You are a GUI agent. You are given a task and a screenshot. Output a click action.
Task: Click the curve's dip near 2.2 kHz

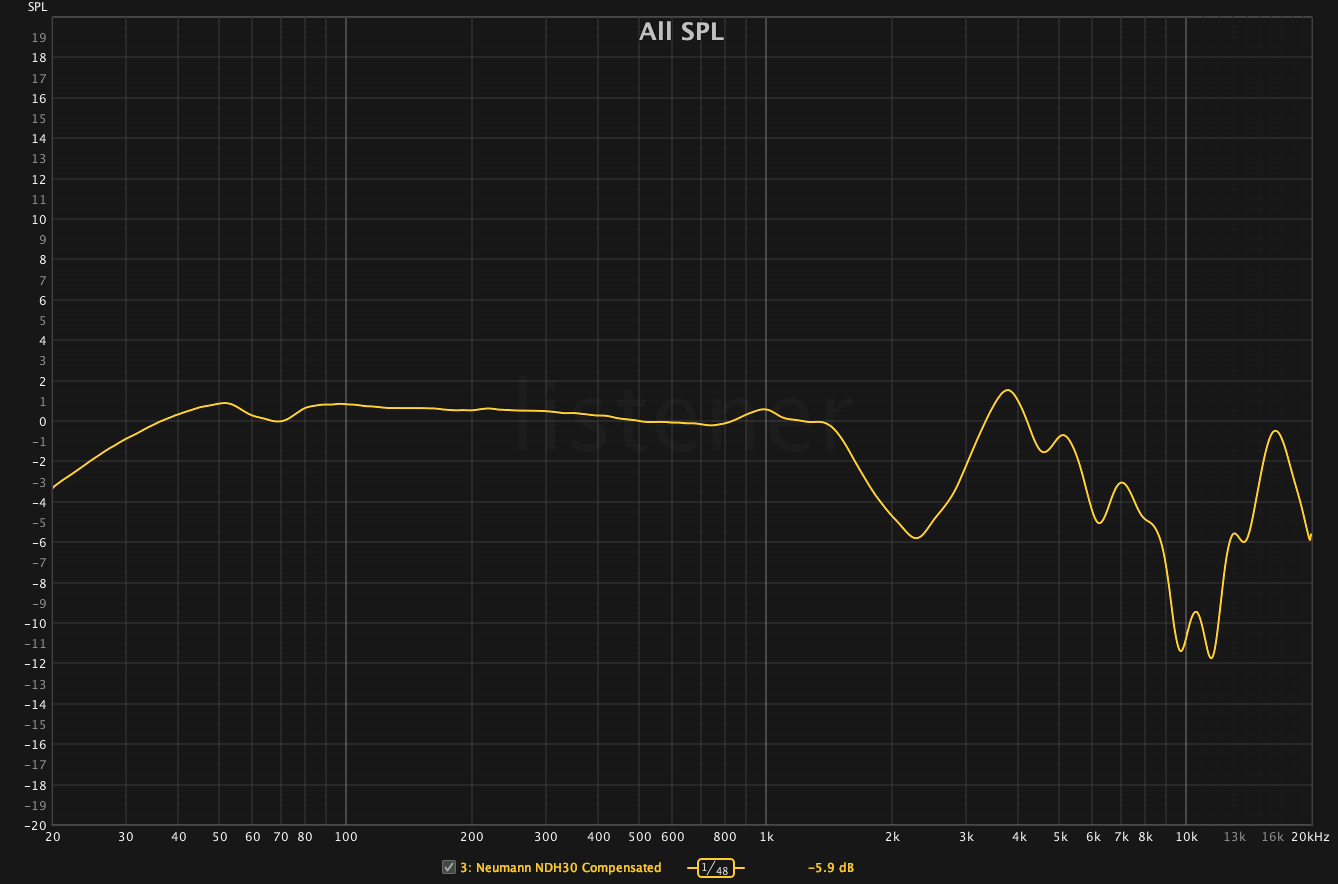915,538
